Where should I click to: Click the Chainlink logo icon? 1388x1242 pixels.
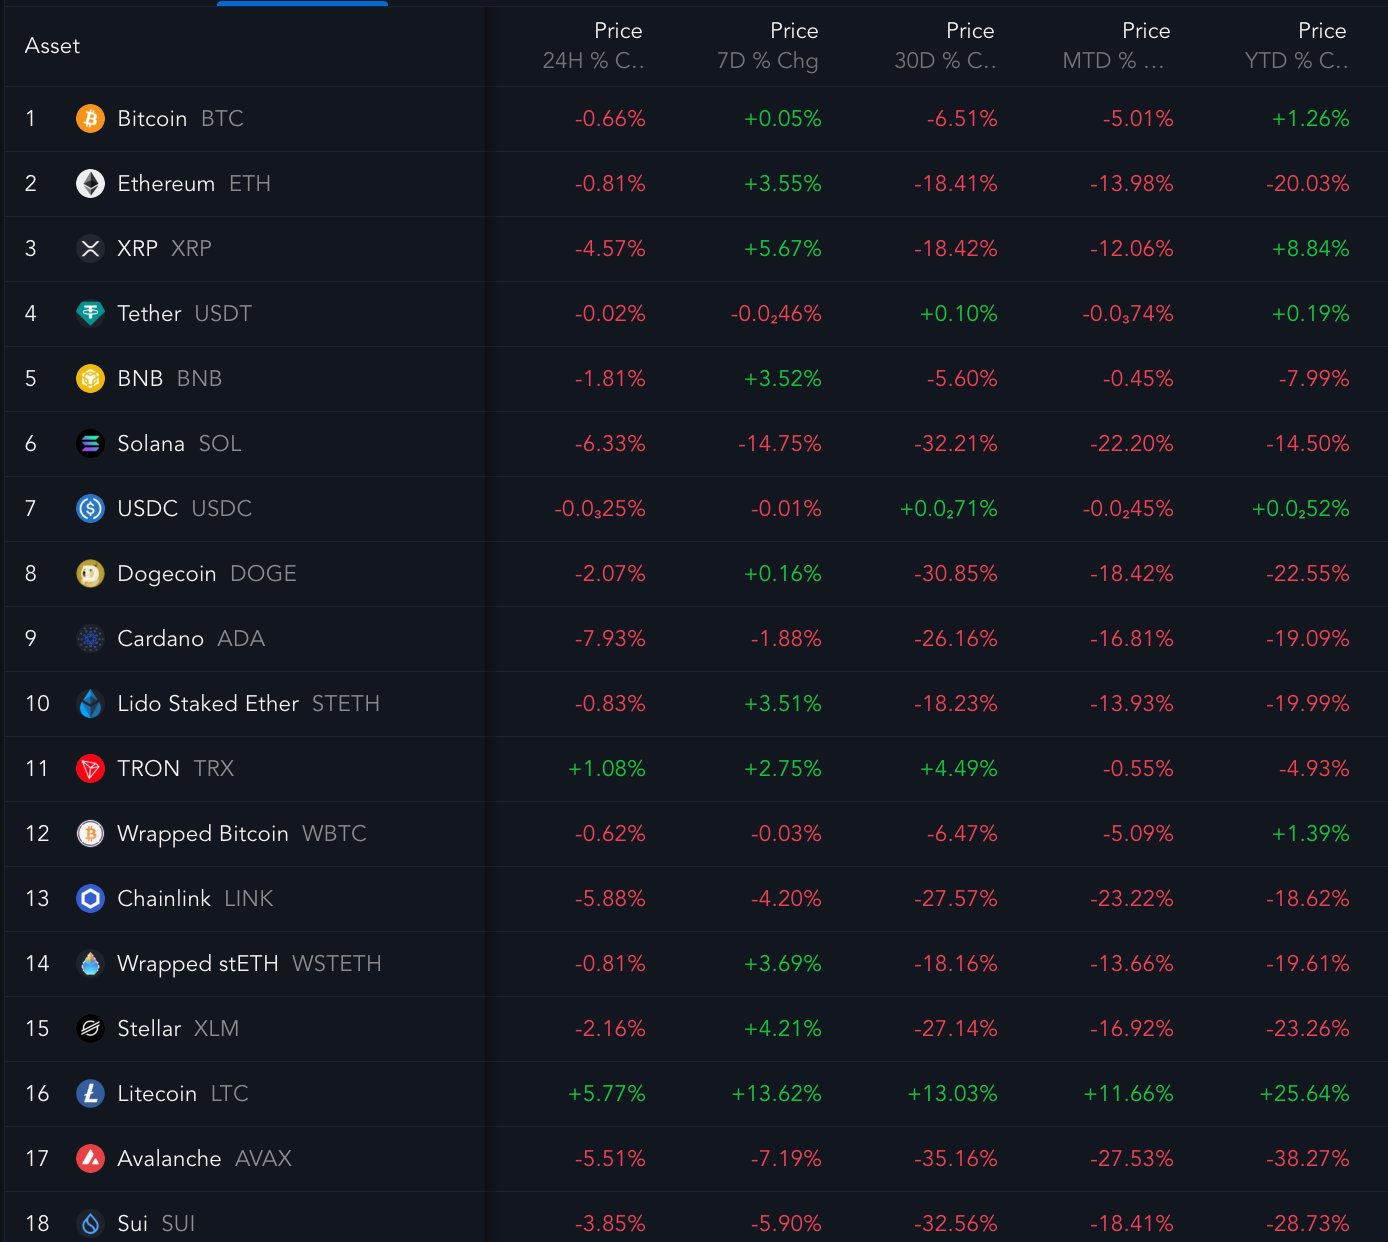point(90,899)
